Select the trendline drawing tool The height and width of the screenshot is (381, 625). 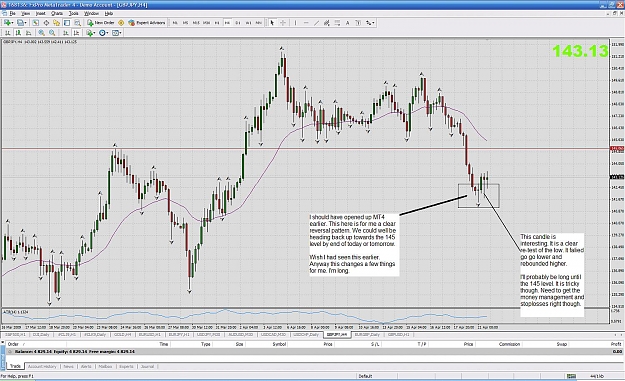tap(316, 23)
